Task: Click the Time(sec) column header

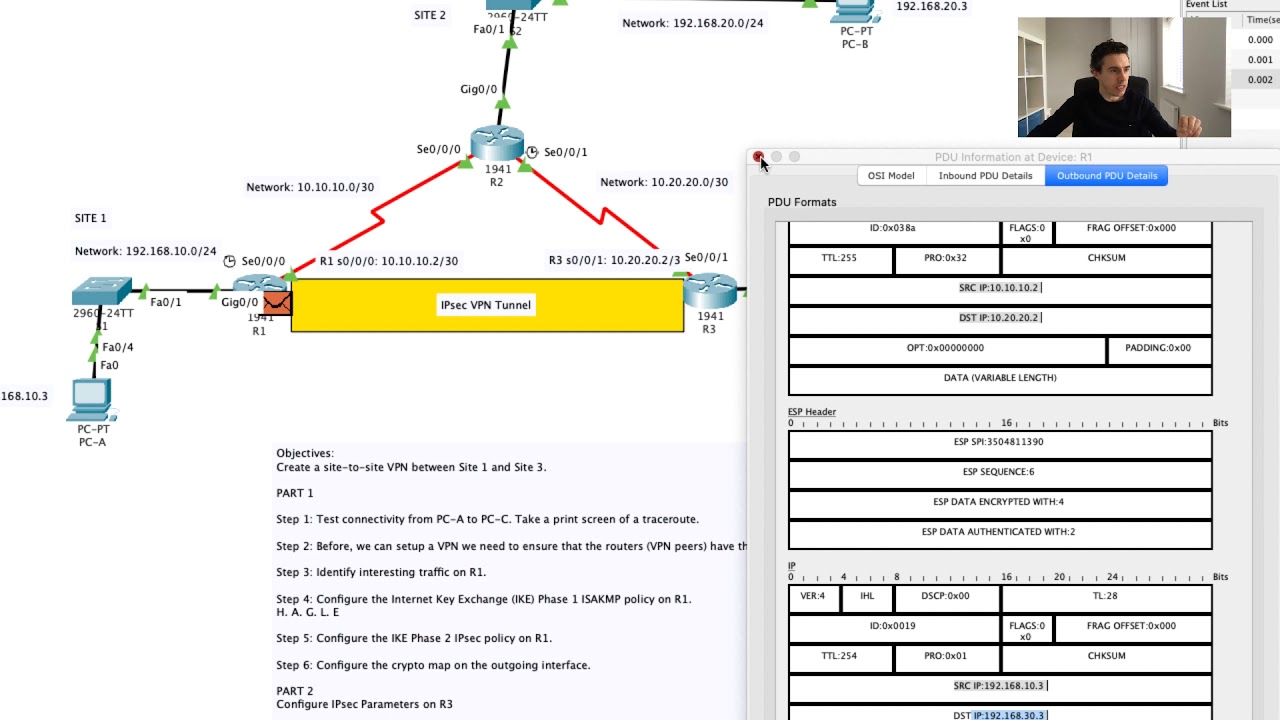Action: tap(1260, 20)
